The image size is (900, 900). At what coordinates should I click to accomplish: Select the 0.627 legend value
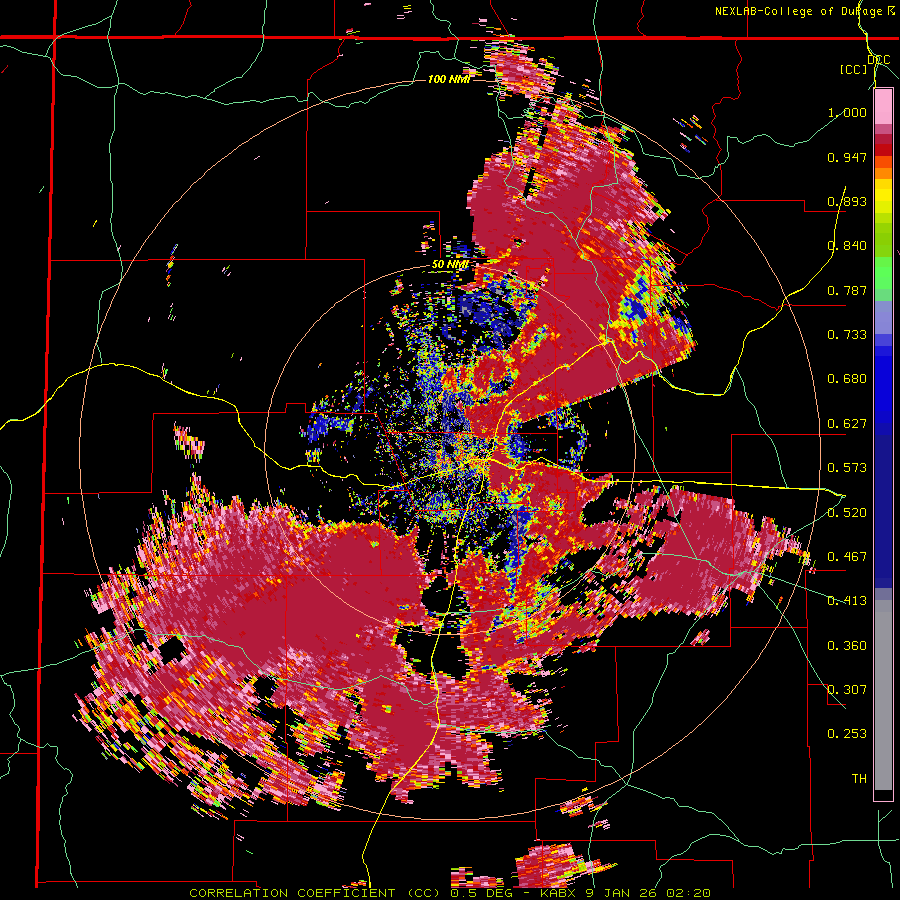[x=847, y=424]
